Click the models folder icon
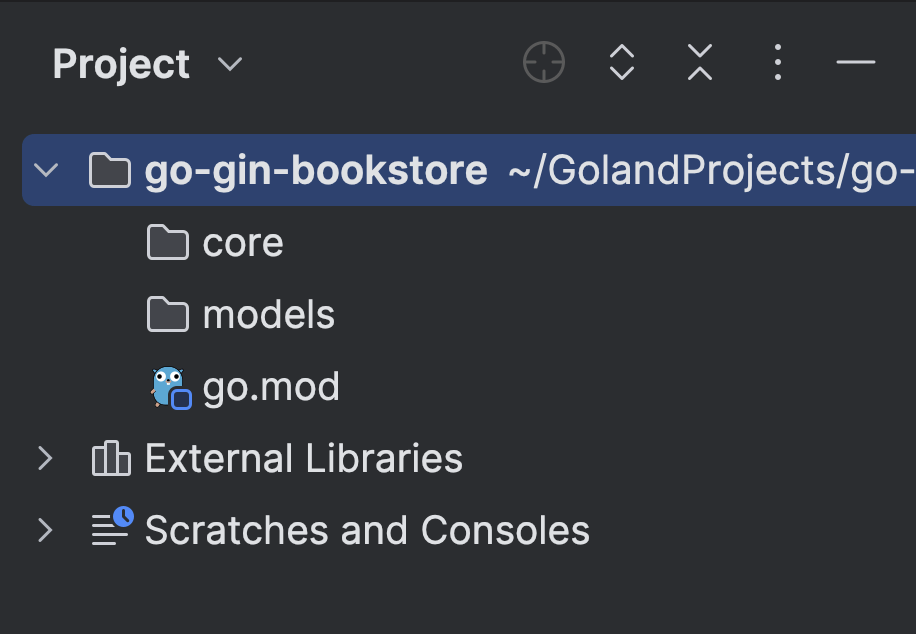Image resolution: width=916 pixels, height=634 pixels. (167, 315)
